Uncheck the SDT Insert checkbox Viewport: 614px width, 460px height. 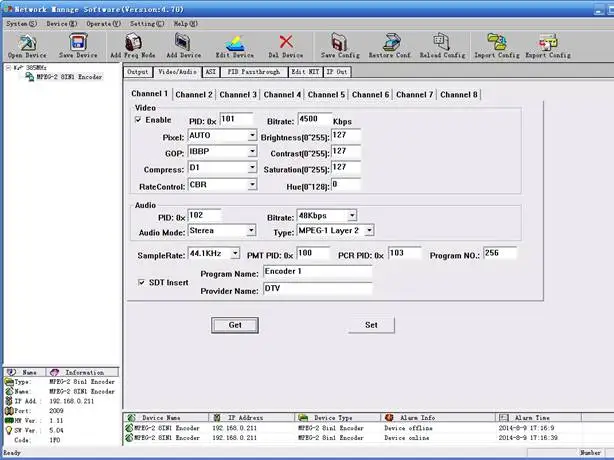[x=141, y=282]
